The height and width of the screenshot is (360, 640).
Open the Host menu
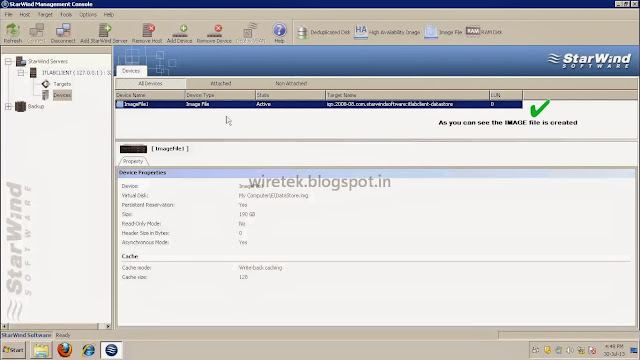click(x=25, y=14)
